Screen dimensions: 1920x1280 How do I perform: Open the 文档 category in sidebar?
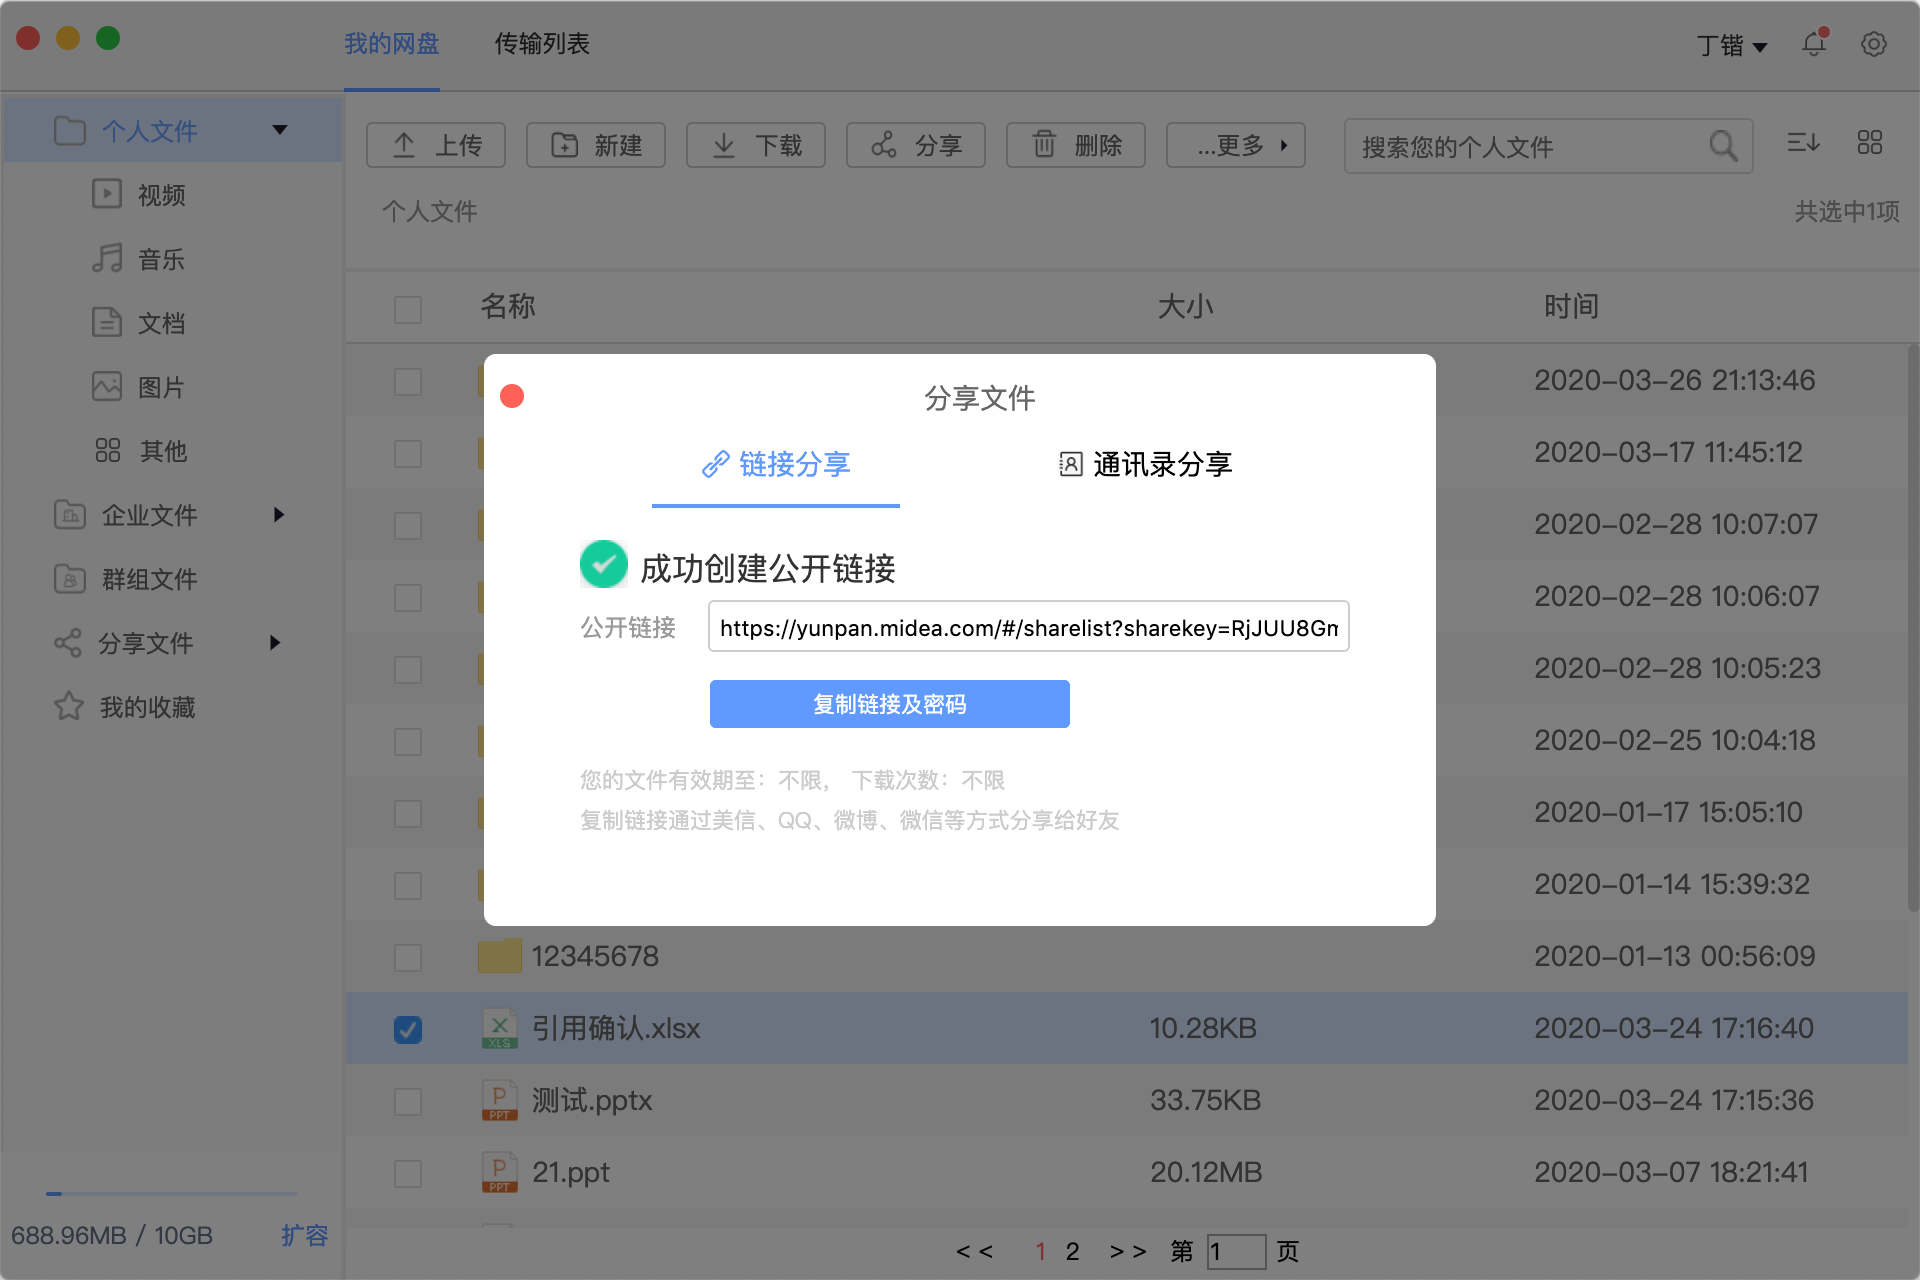click(140, 323)
